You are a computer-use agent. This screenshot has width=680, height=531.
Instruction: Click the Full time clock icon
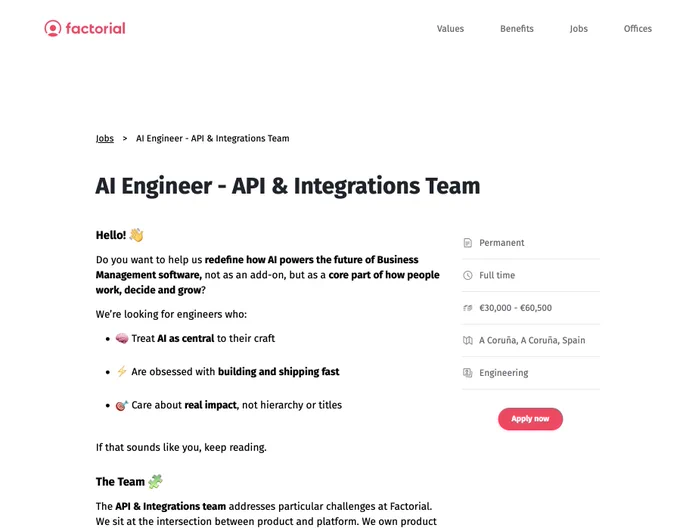[468, 275]
